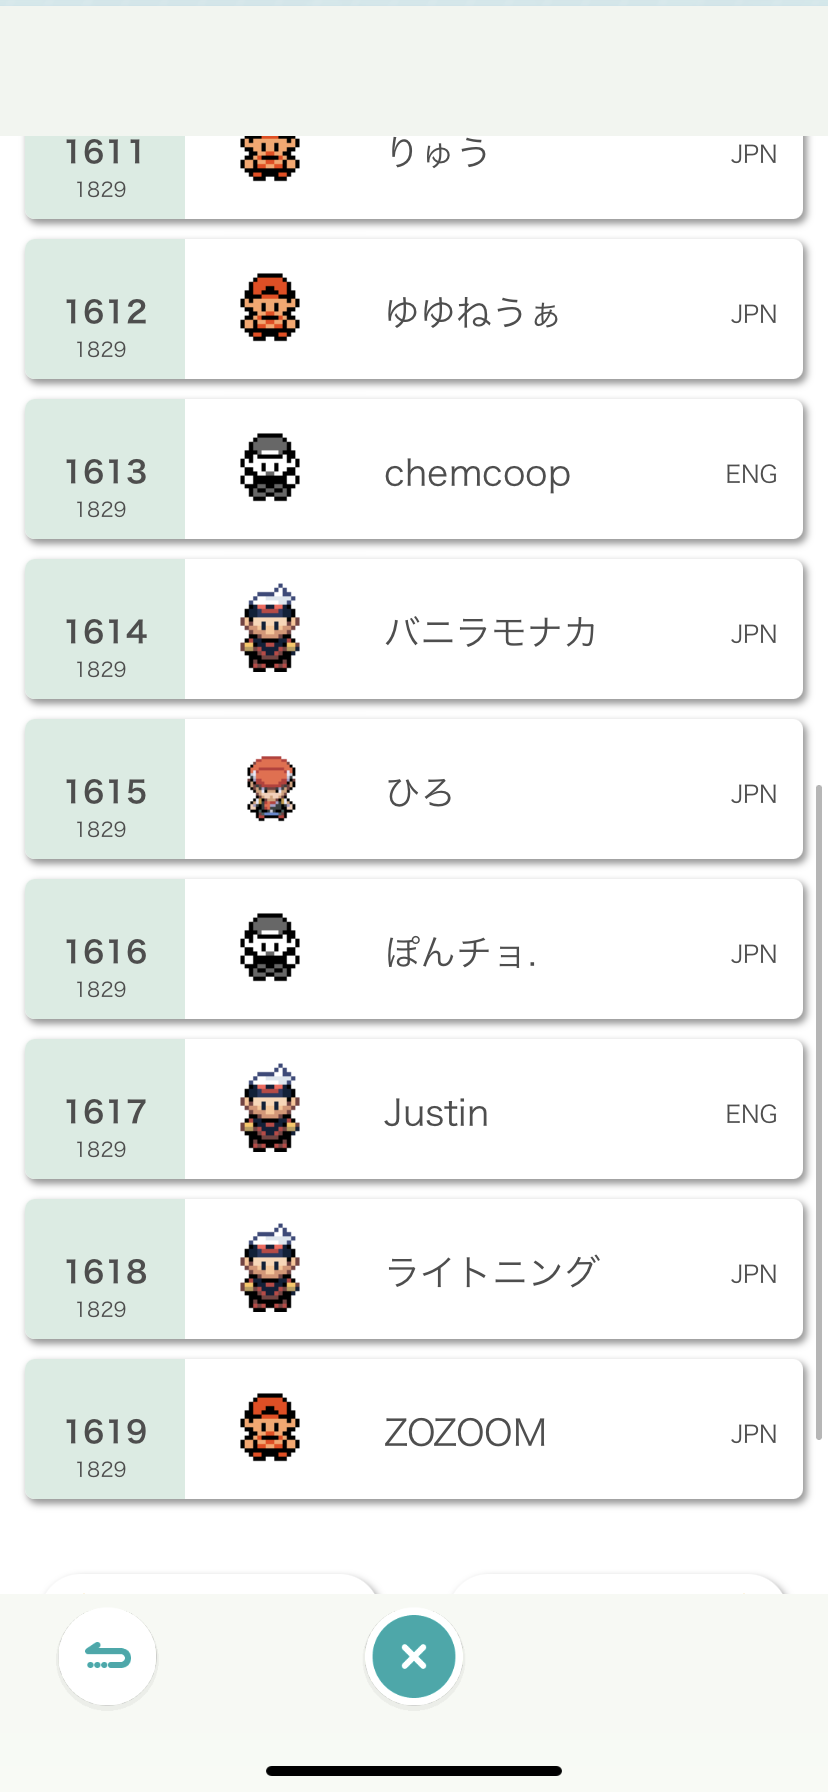Tap the avatar next to バニラモナカ
828x1792 pixels.
(270, 627)
